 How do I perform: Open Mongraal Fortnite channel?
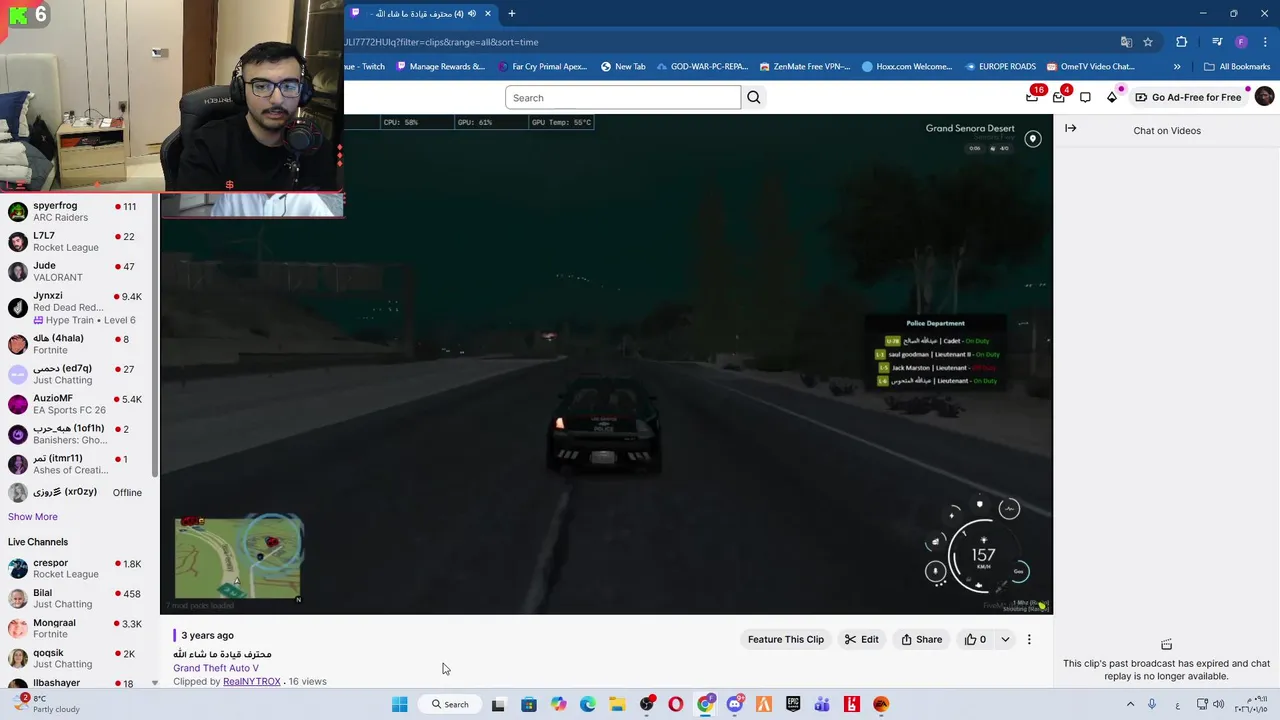78,628
